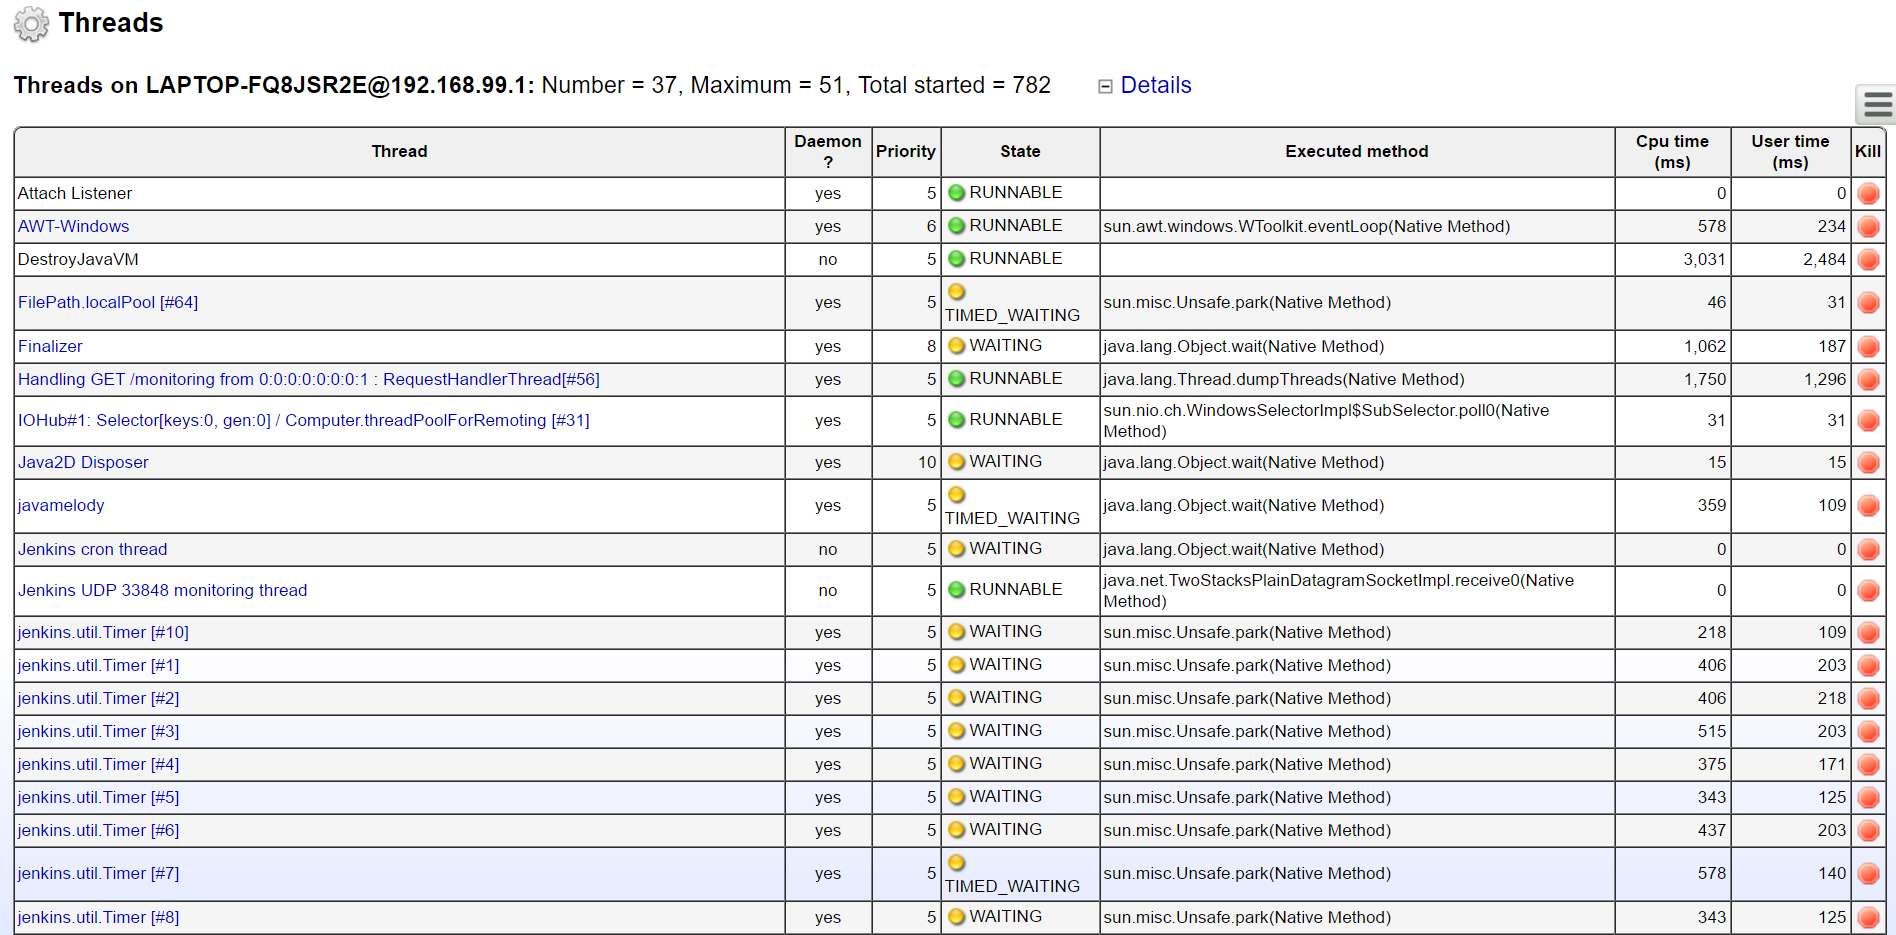Open the jenkins.util.Timer [#6] link
This screenshot has width=1896, height=935.
pyautogui.click(x=98, y=831)
